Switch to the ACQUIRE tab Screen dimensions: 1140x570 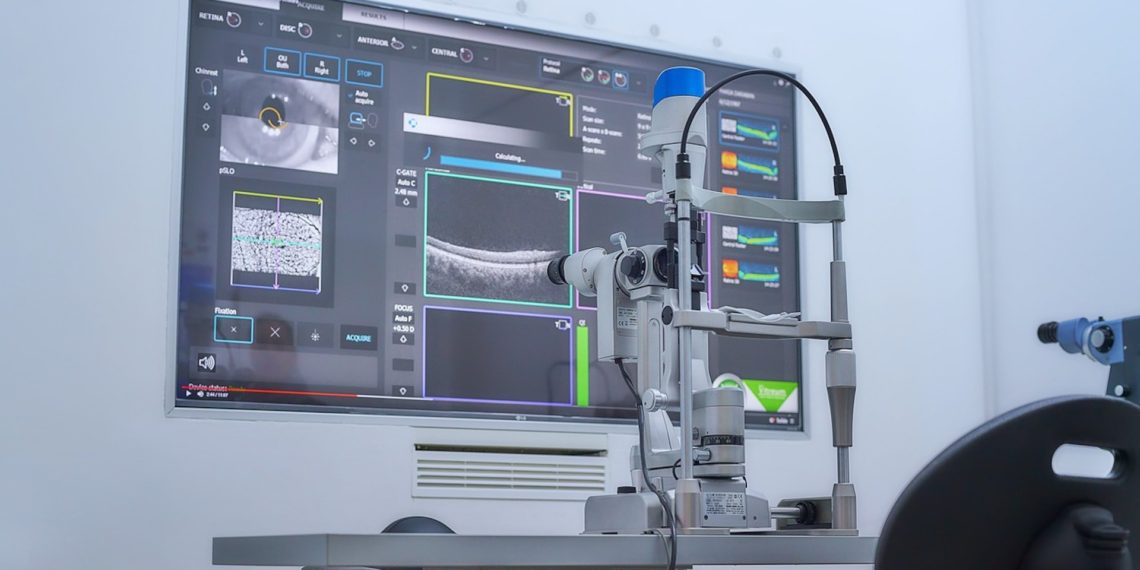pyautogui.click(x=310, y=5)
